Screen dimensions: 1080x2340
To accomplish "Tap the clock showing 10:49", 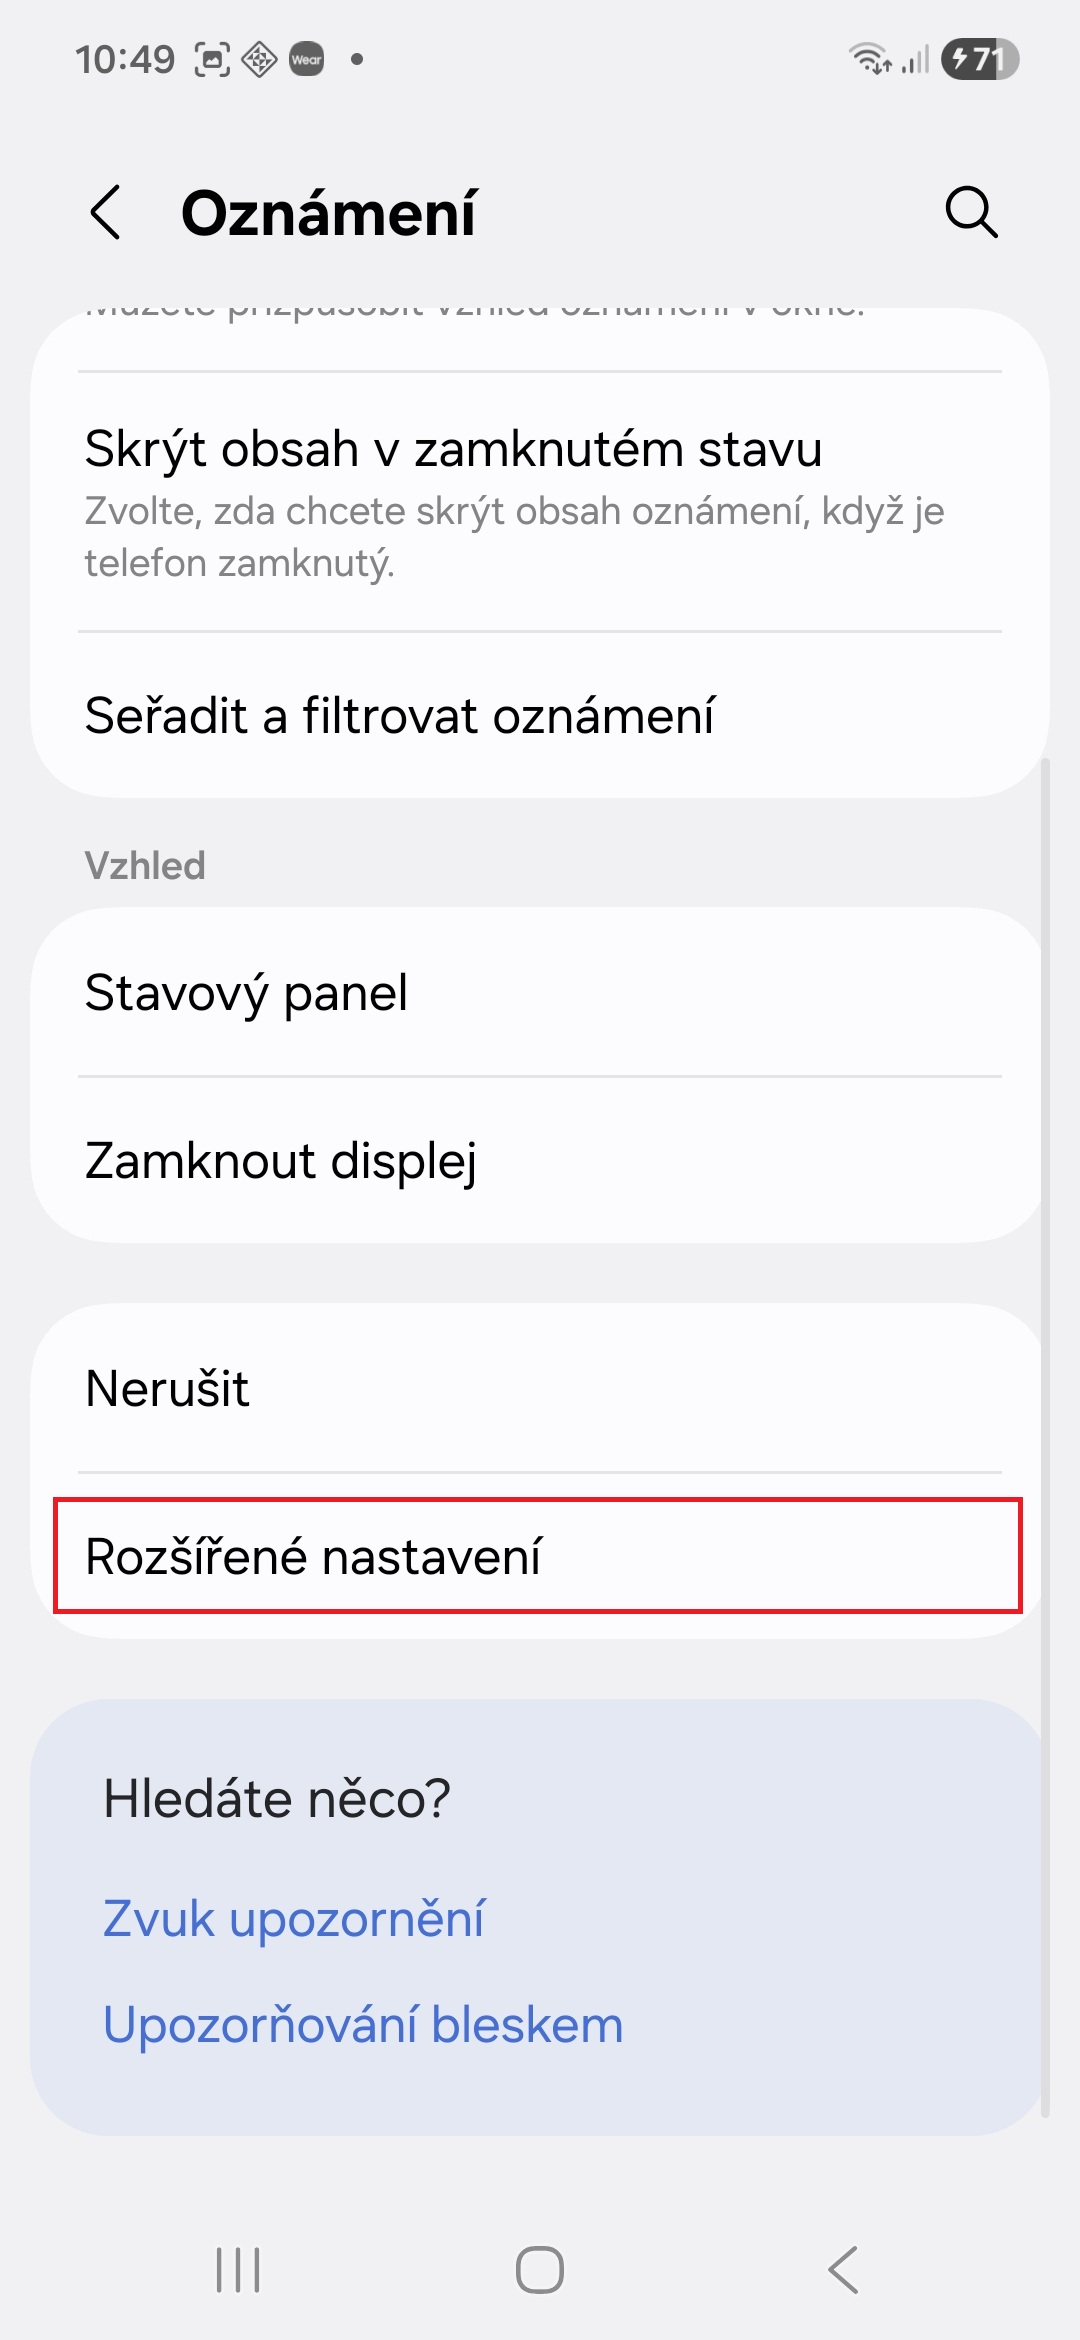I will point(125,60).
